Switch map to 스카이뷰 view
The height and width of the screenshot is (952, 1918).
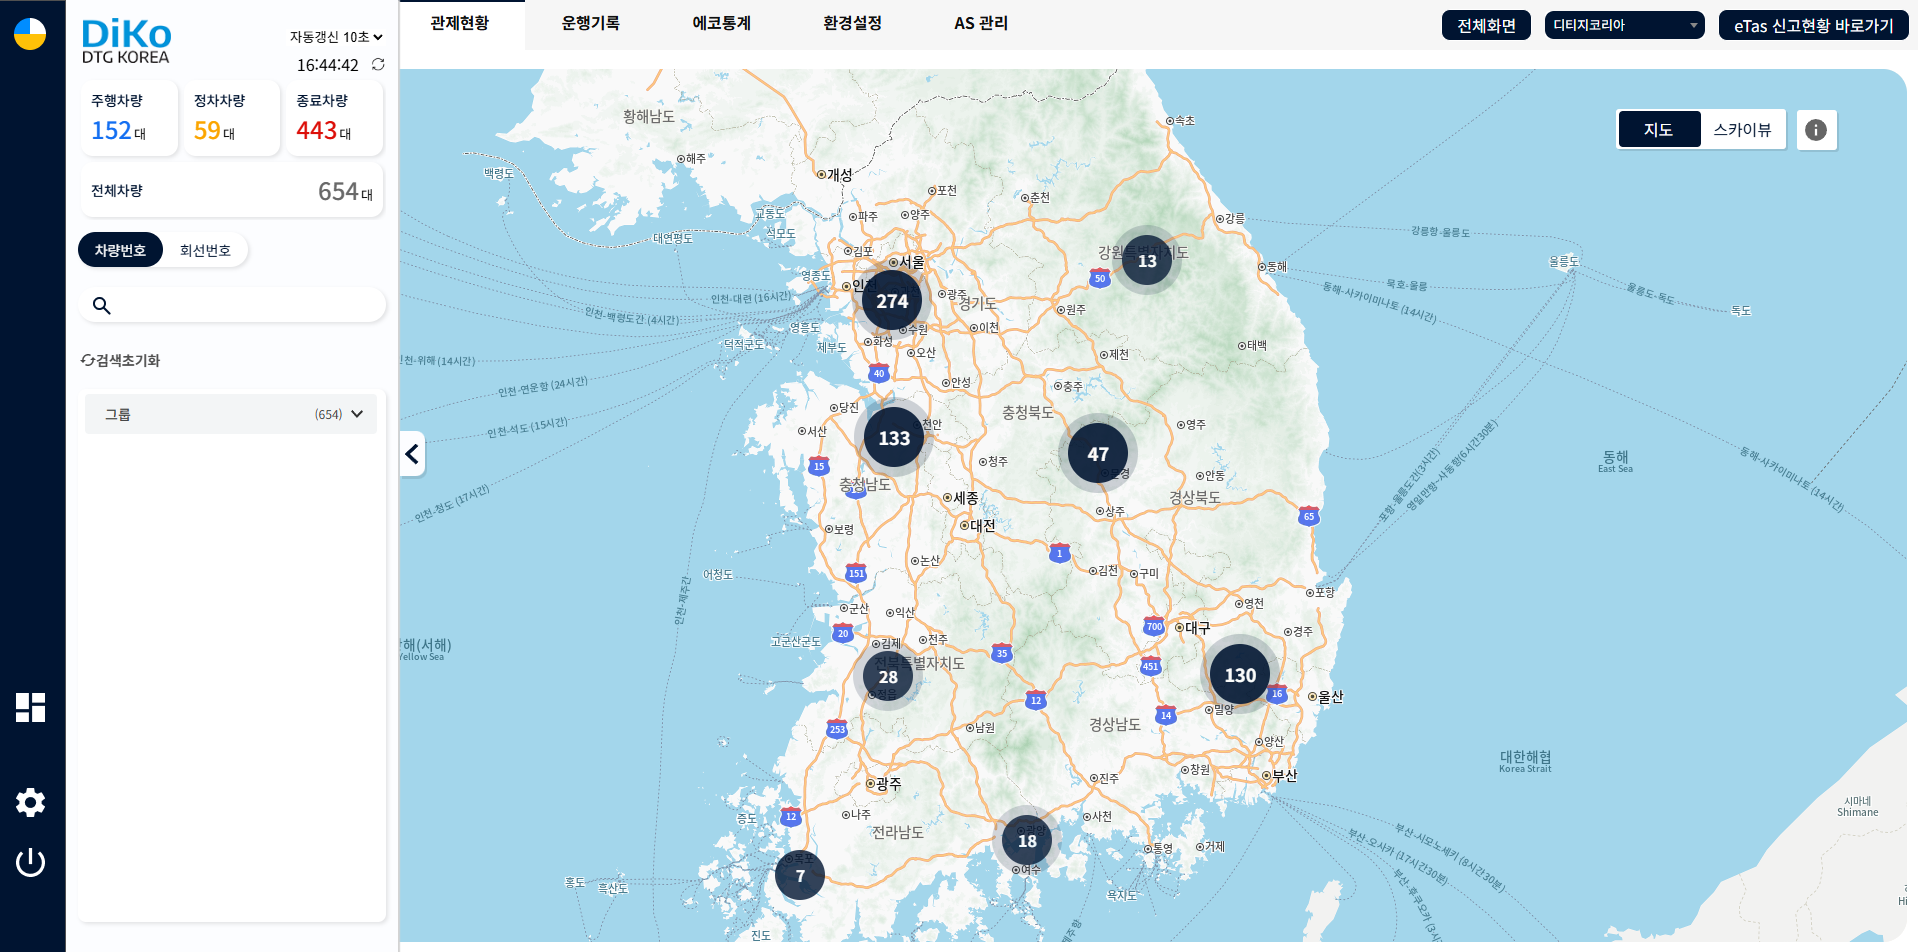(x=1742, y=130)
